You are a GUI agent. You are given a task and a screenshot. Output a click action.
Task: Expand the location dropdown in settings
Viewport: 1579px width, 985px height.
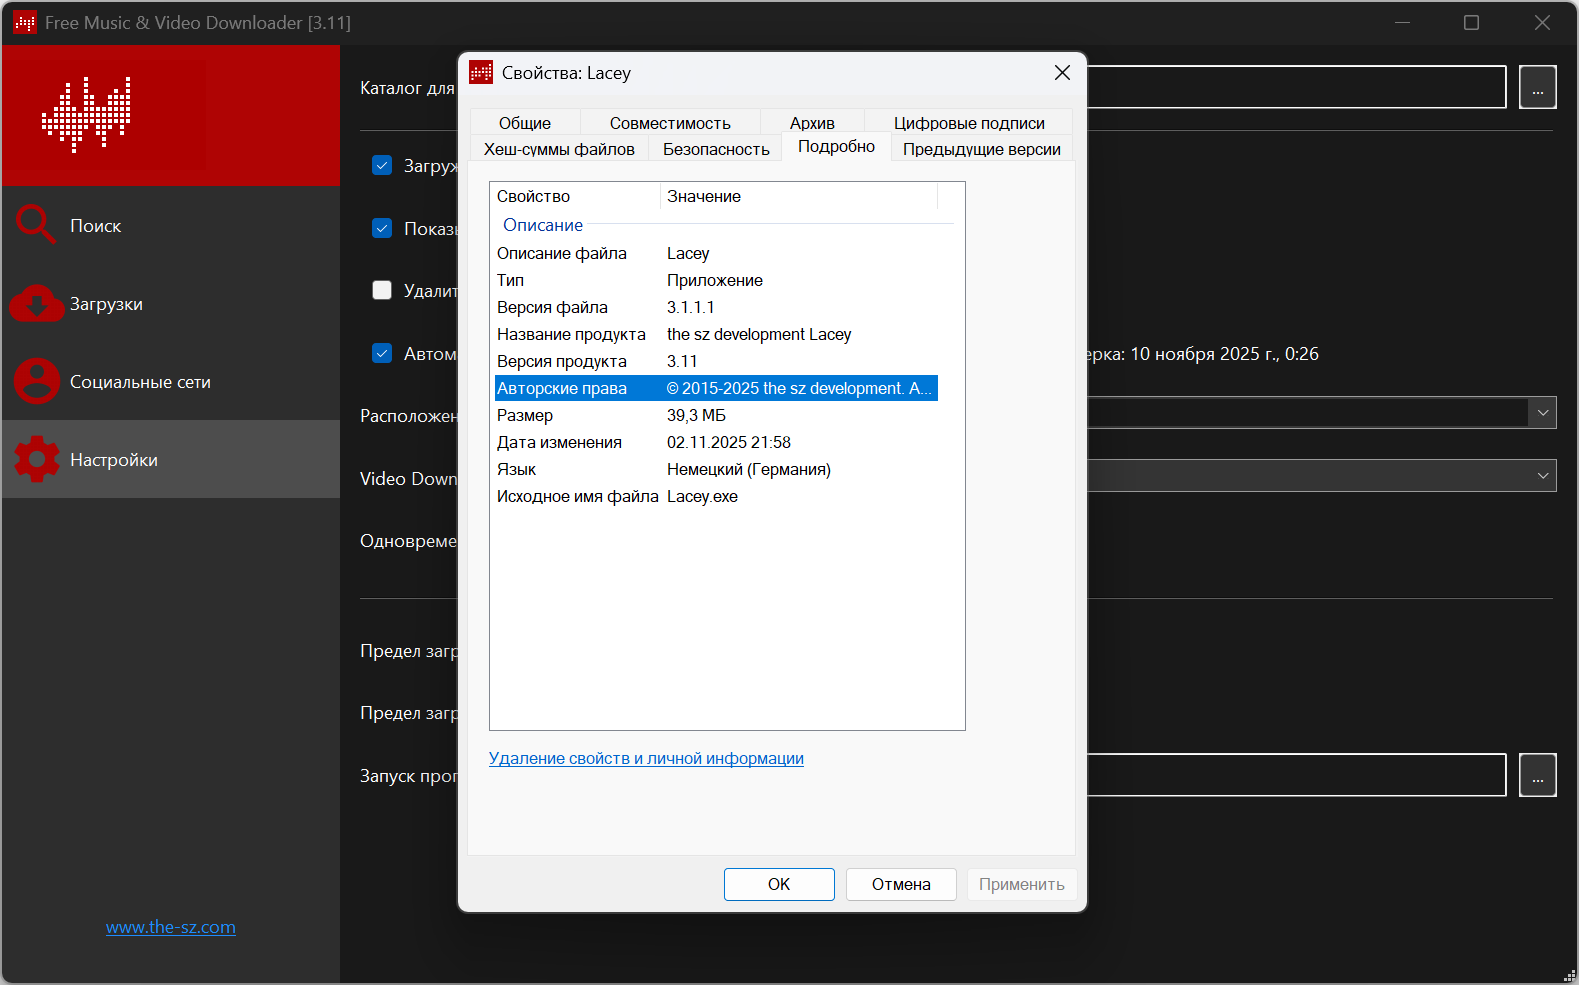coord(1542,413)
